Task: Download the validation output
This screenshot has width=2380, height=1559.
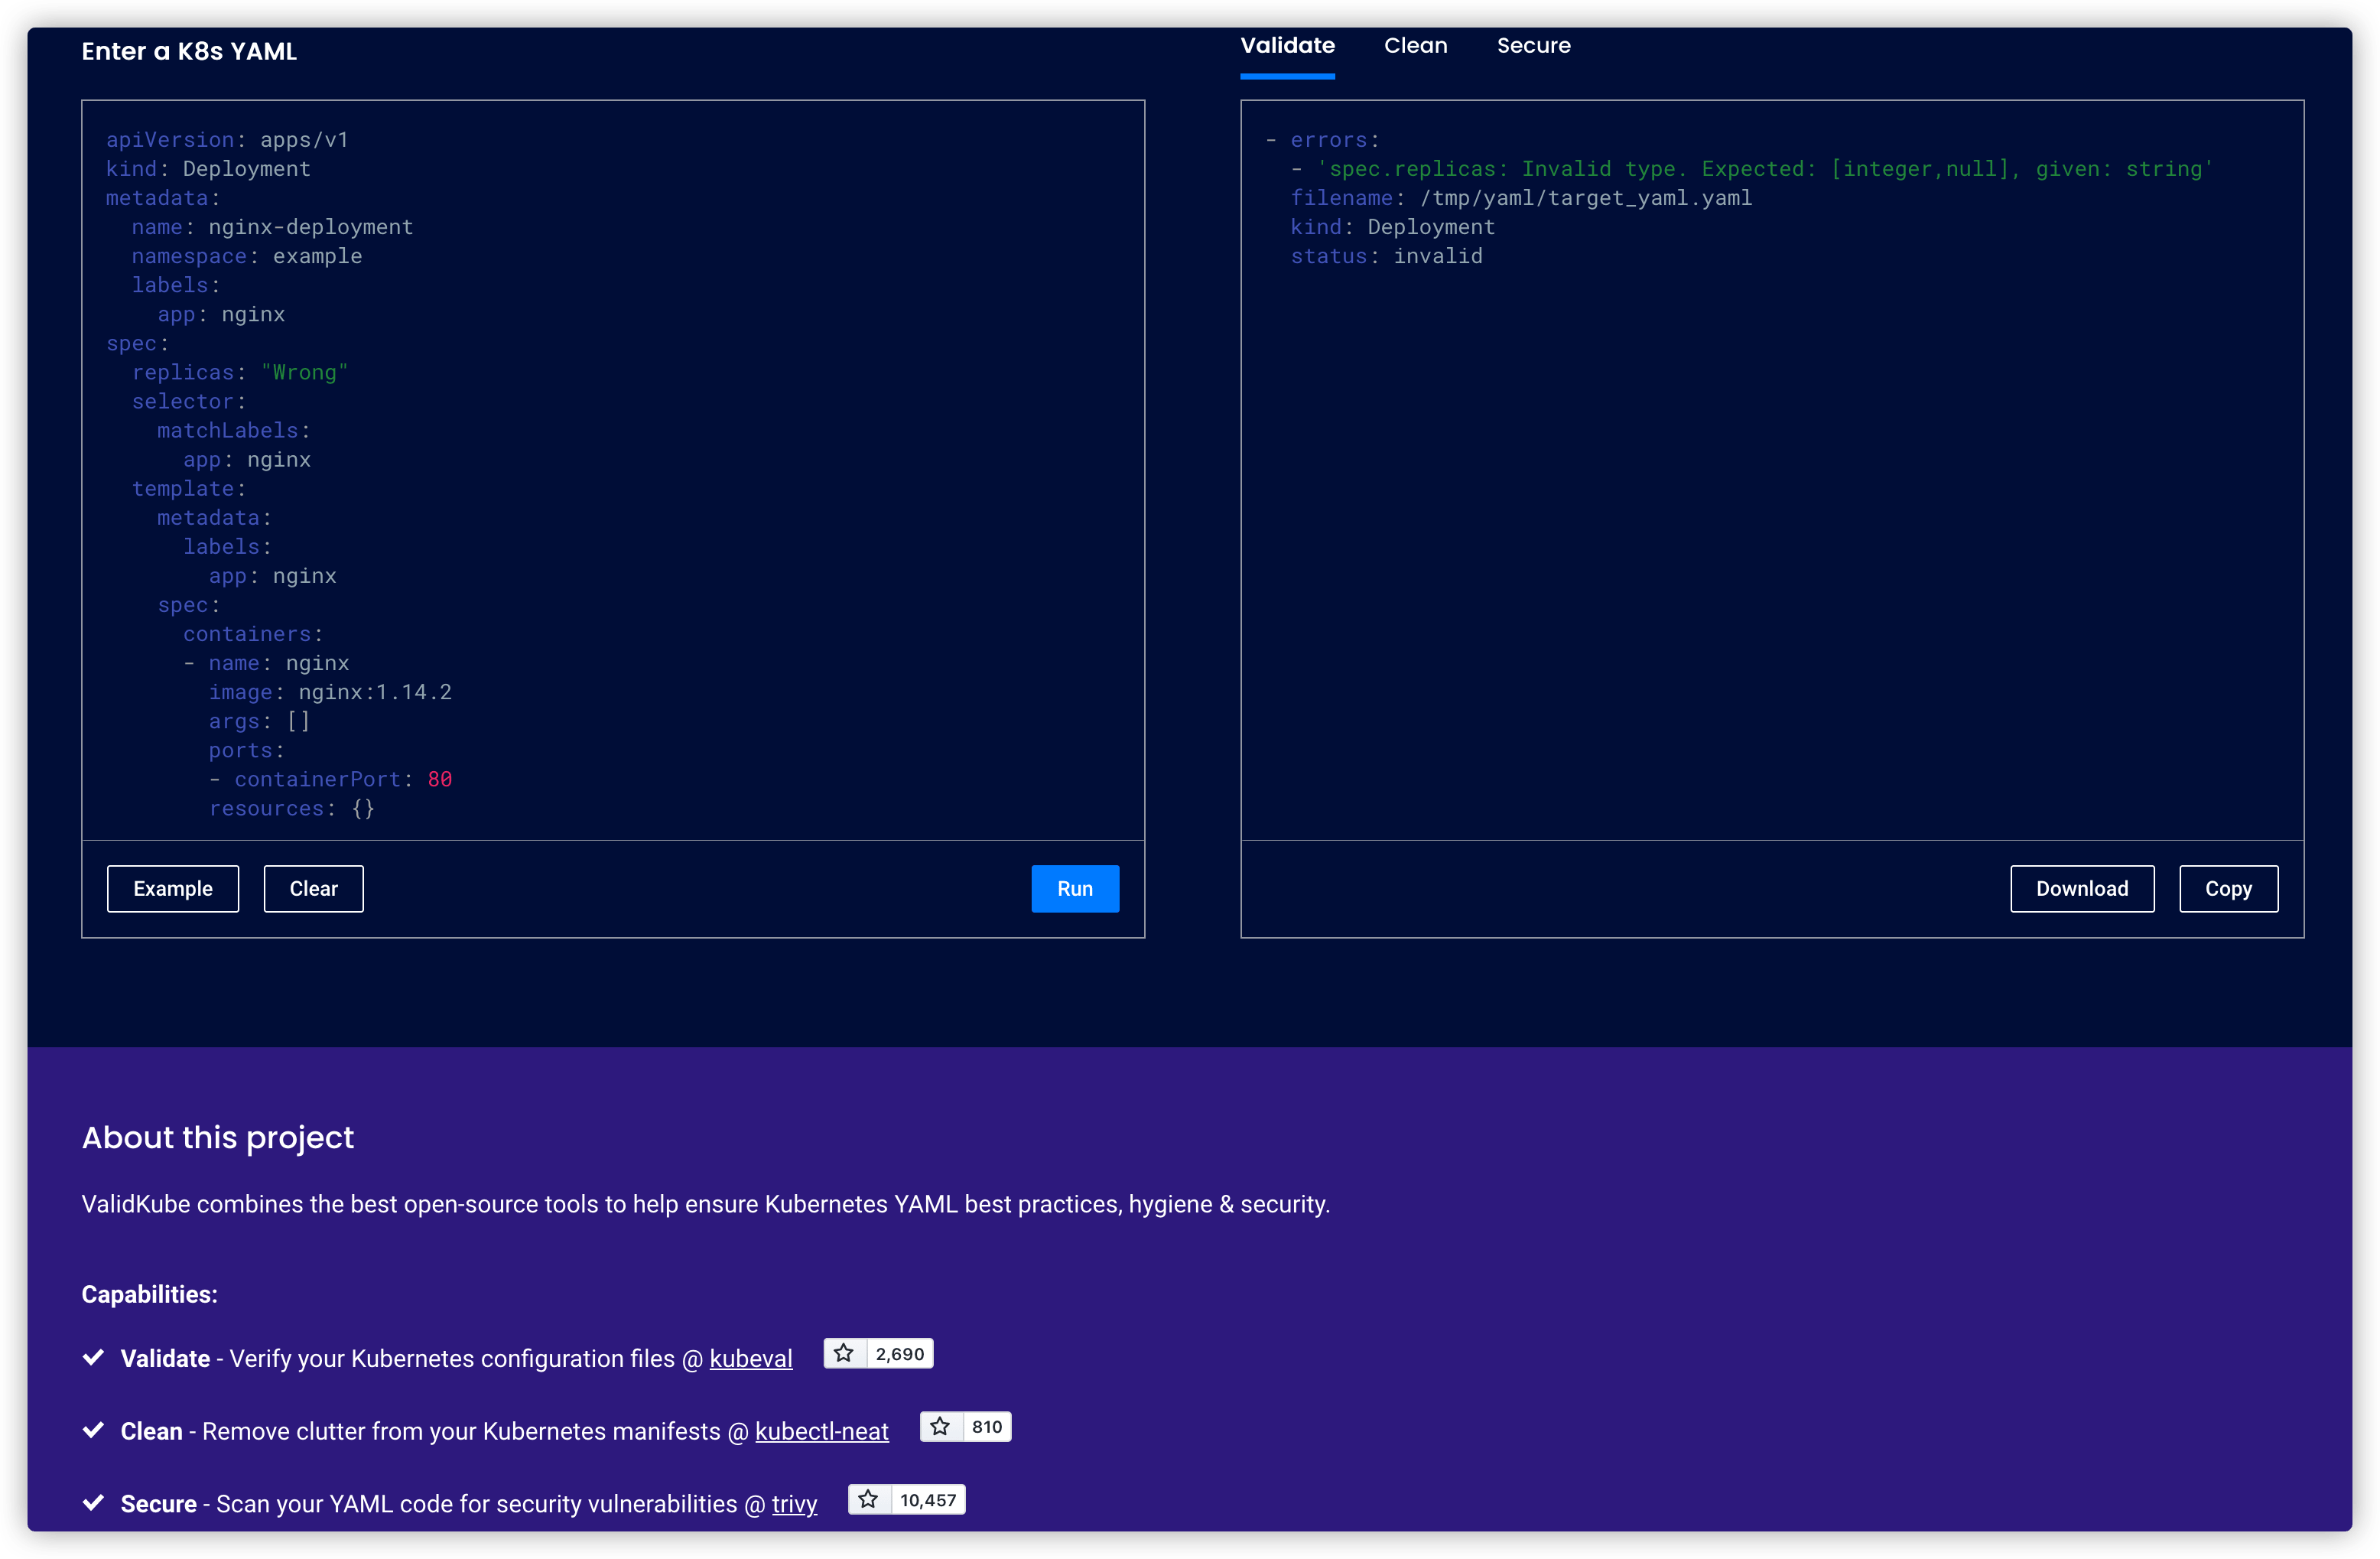Action: [x=2081, y=888]
